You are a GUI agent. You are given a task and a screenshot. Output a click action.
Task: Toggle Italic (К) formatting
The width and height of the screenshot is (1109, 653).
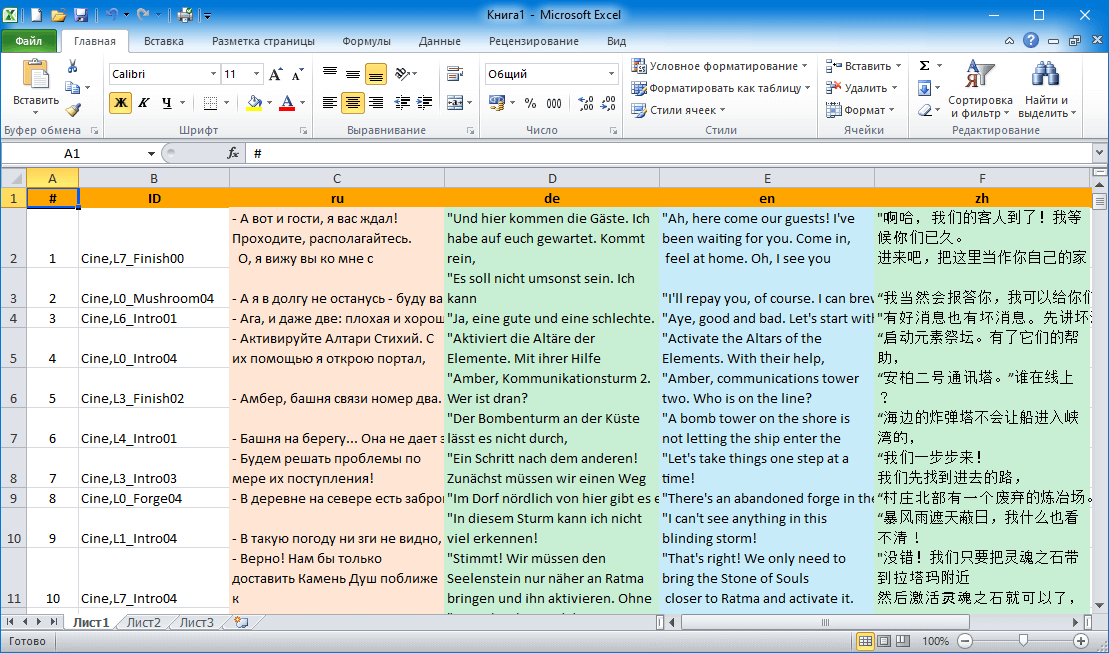(143, 103)
